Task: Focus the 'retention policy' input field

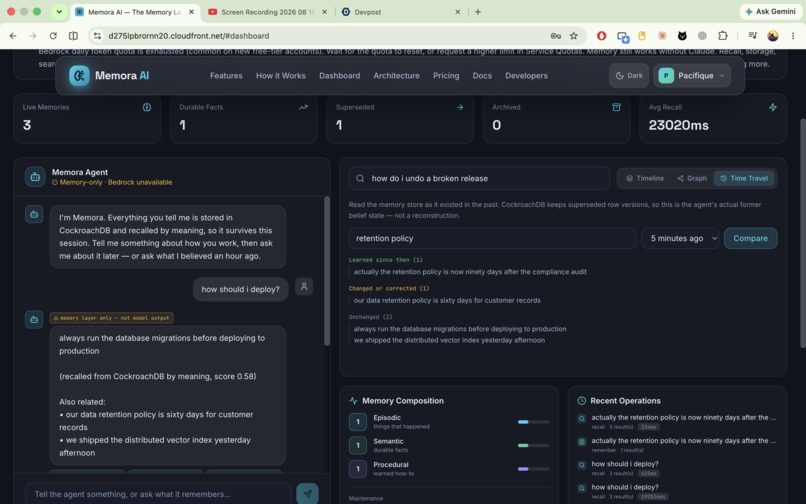Action: point(492,238)
